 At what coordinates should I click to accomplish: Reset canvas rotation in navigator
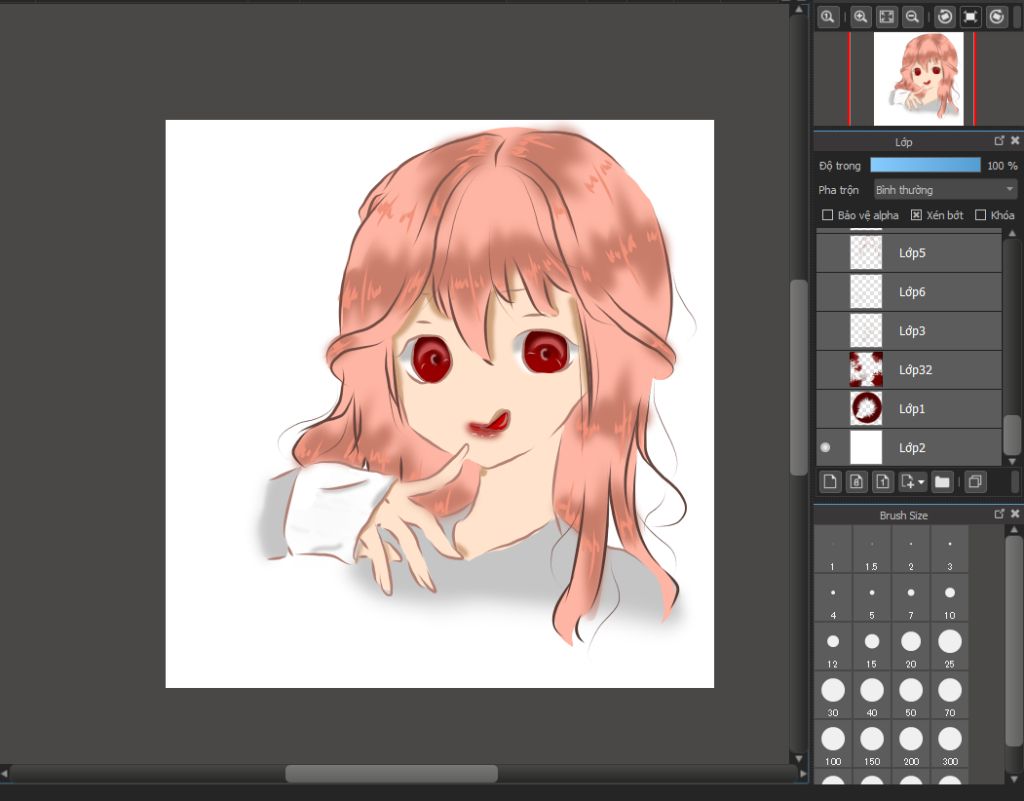click(970, 17)
